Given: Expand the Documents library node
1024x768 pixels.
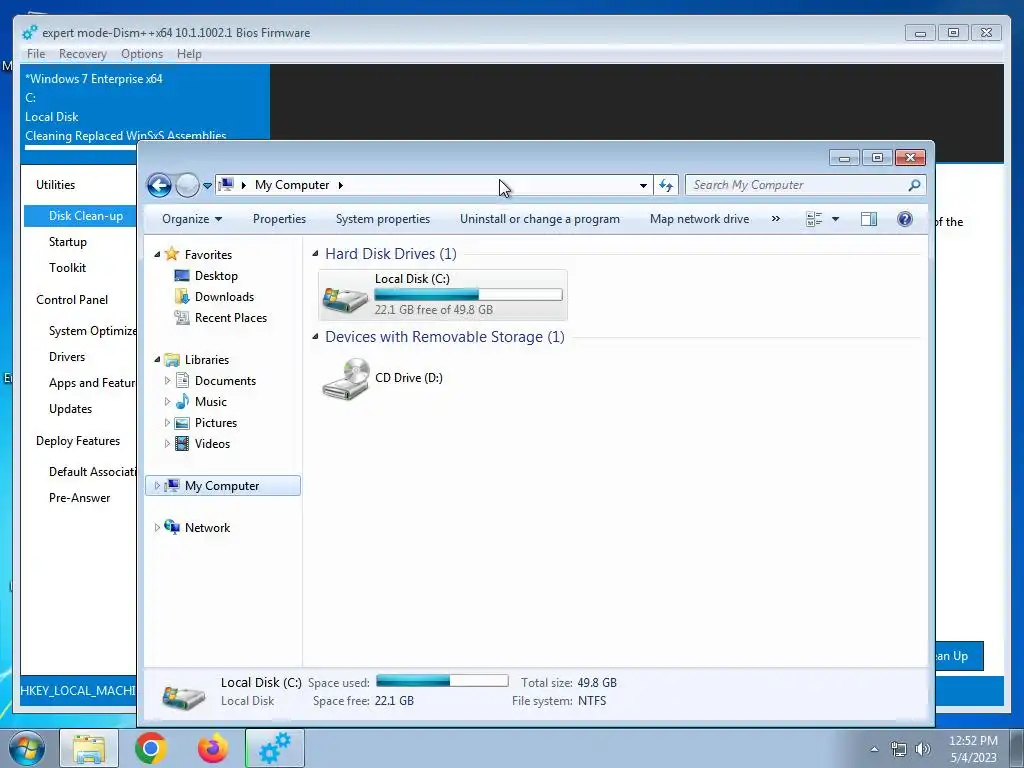Looking at the screenshot, I should coord(167,380).
